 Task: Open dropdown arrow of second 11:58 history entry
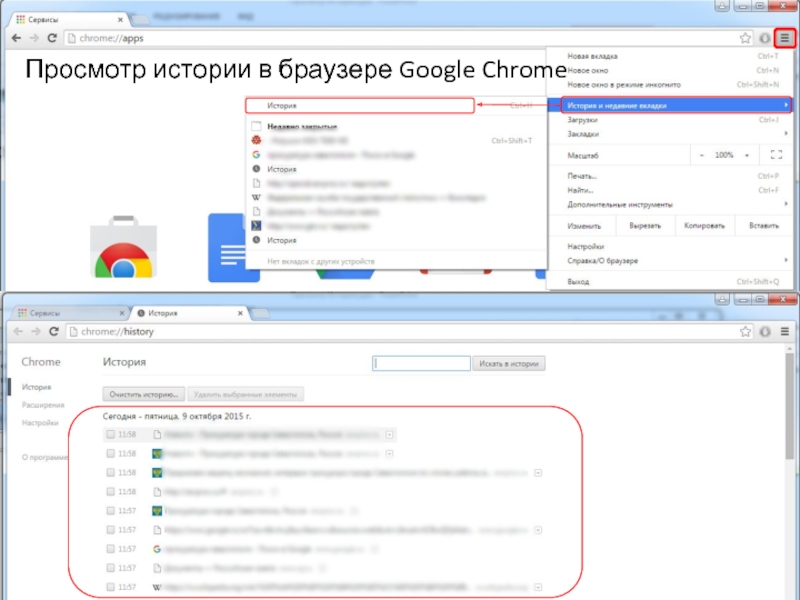coord(389,453)
